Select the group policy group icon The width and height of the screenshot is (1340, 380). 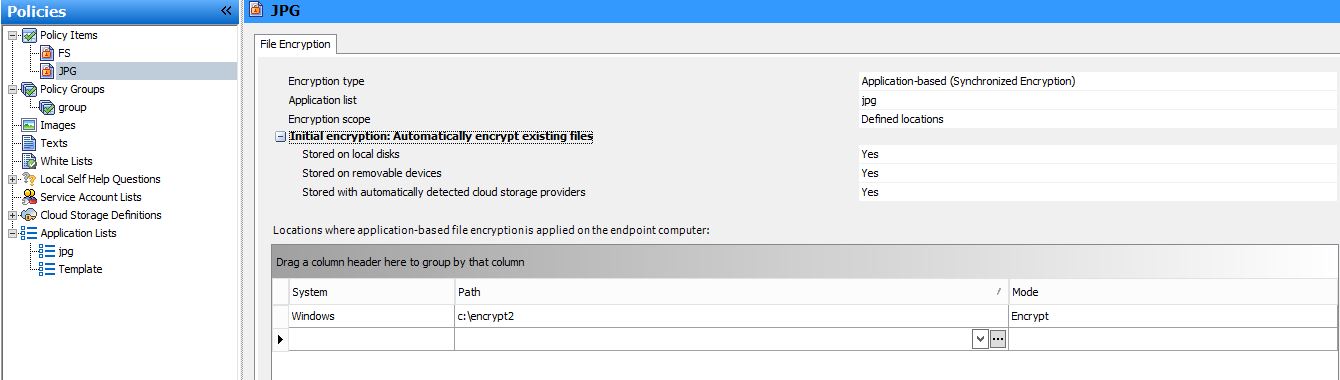click(x=47, y=107)
